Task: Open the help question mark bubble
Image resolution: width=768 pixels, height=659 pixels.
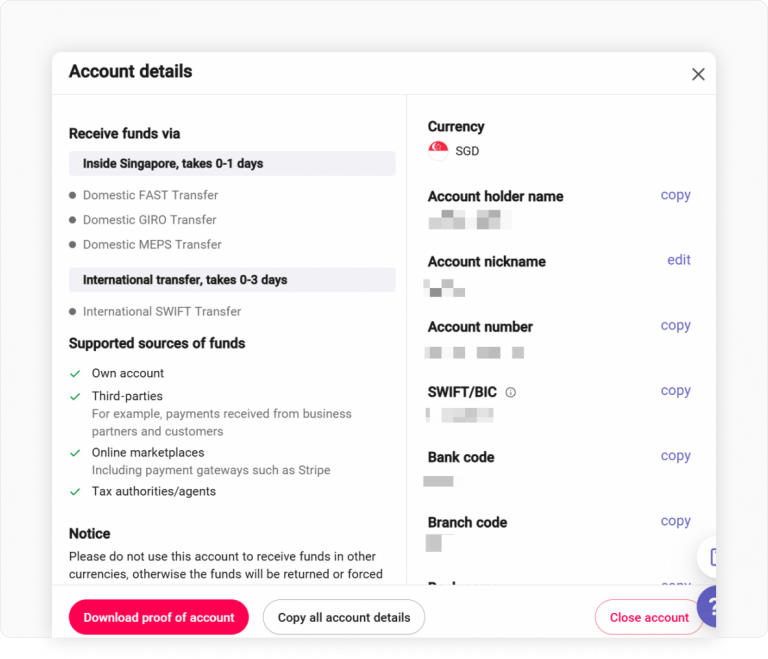Action: (x=711, y=606)
